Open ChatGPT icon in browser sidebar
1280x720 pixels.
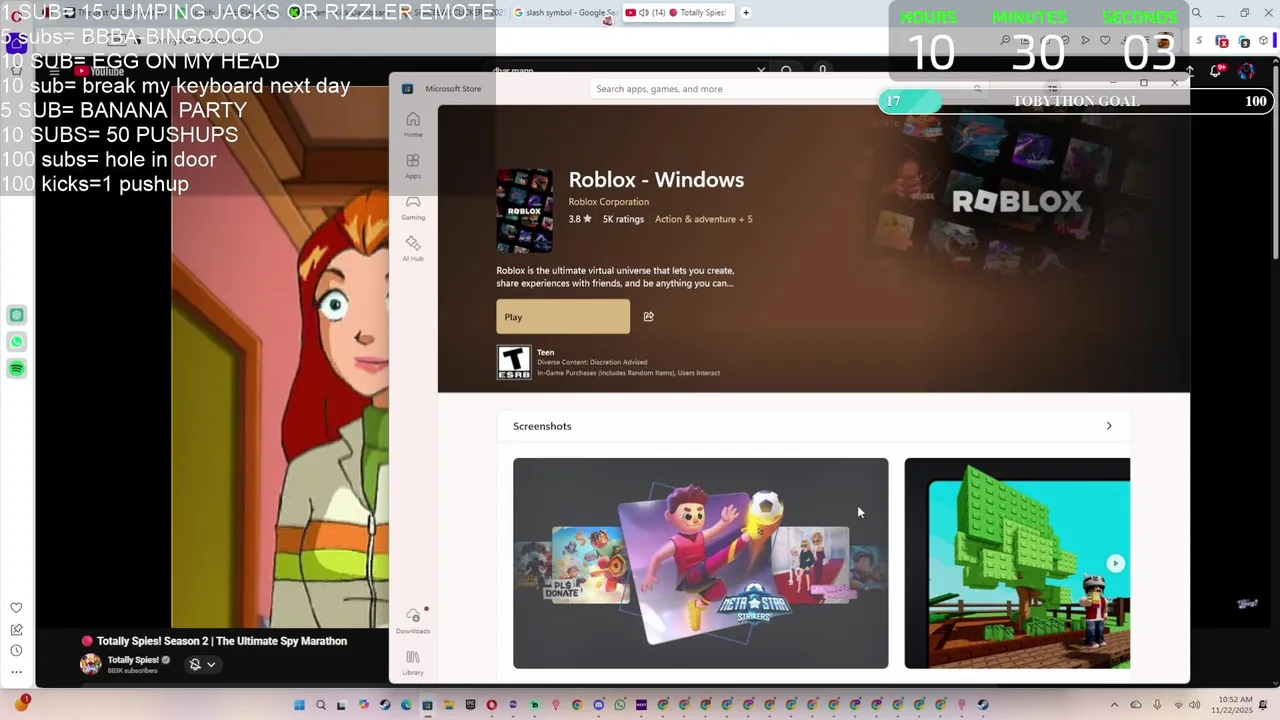[16, 315]
